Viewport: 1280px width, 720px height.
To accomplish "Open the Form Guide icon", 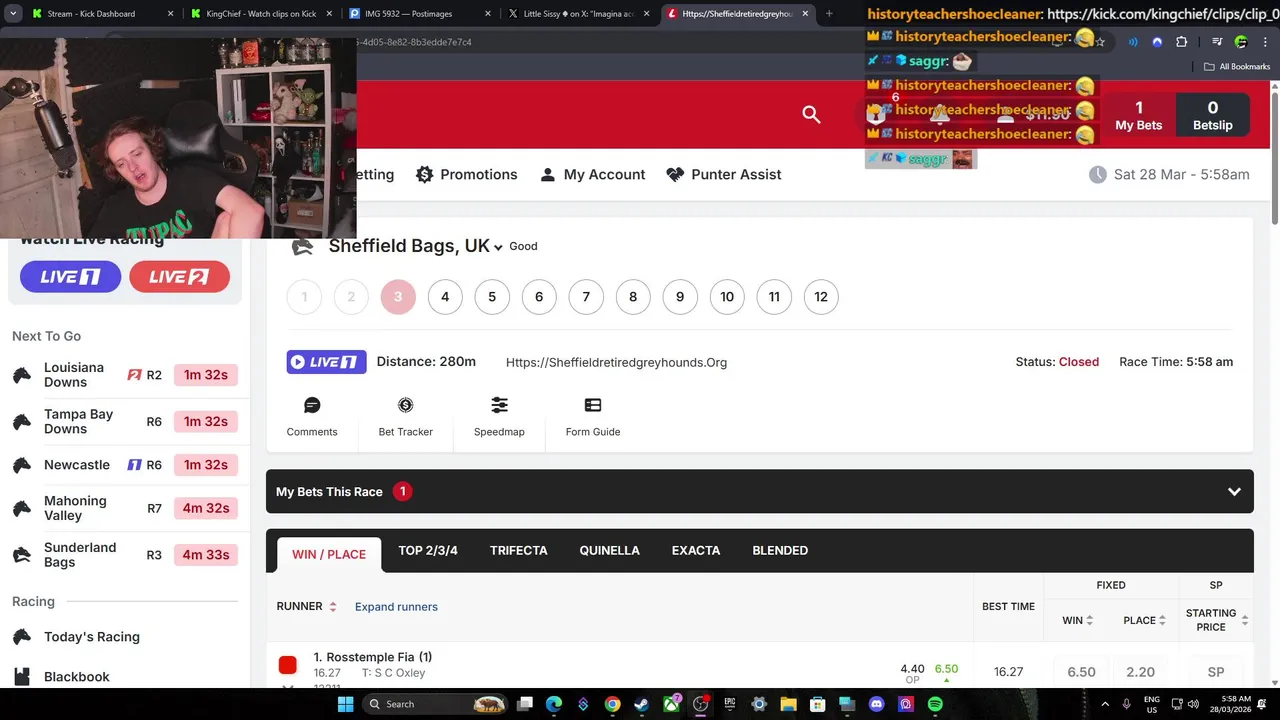I will (593, 405).
